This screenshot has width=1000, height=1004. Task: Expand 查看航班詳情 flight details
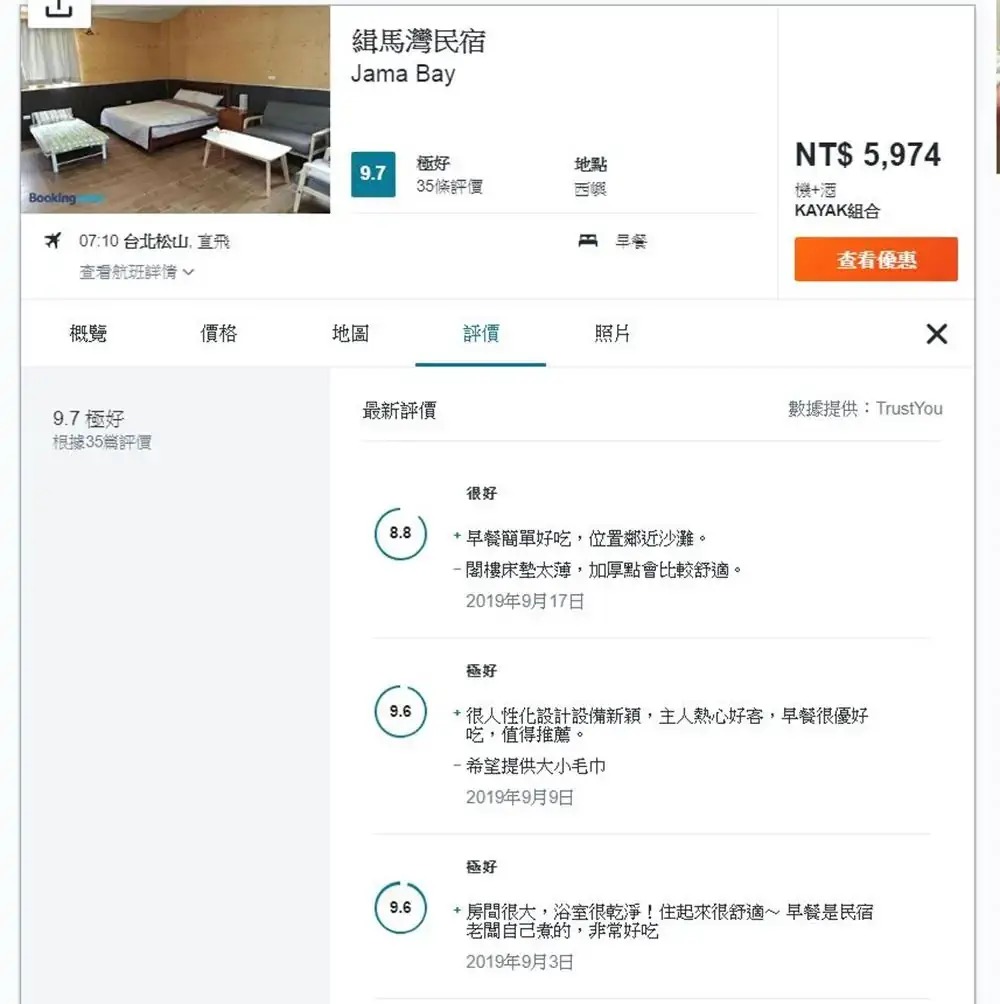pyautogui.click(x=137, y=272)
